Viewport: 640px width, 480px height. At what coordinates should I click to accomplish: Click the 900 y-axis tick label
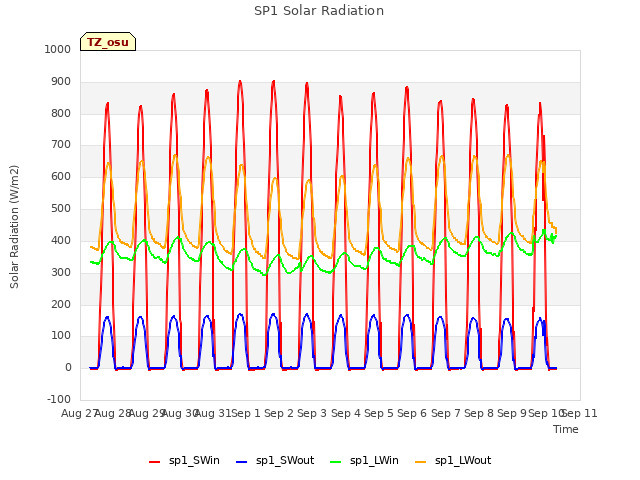(60, 82)
